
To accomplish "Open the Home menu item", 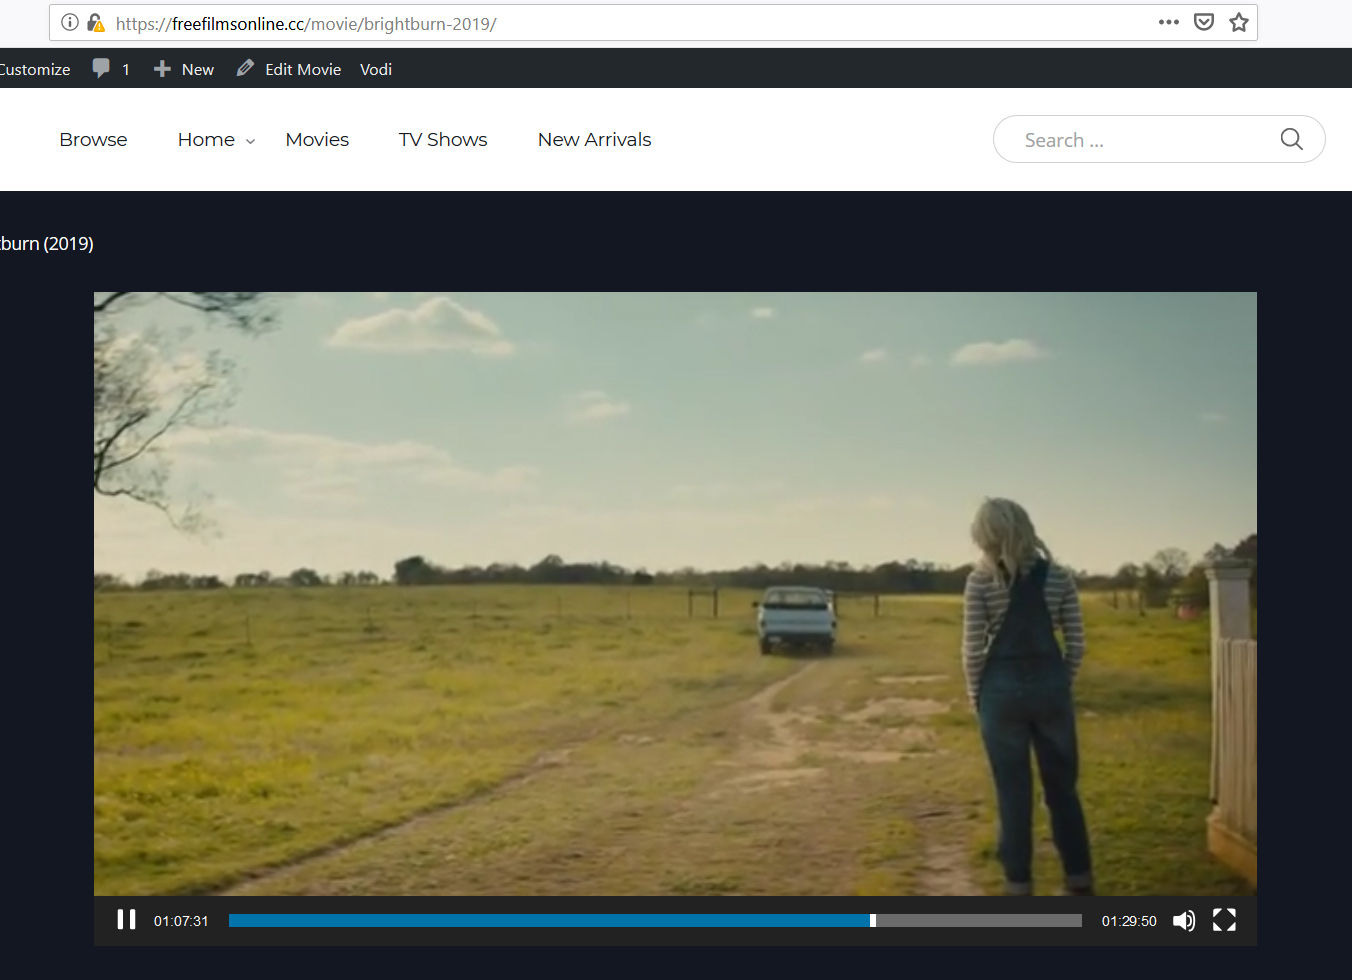I will 206,140.
